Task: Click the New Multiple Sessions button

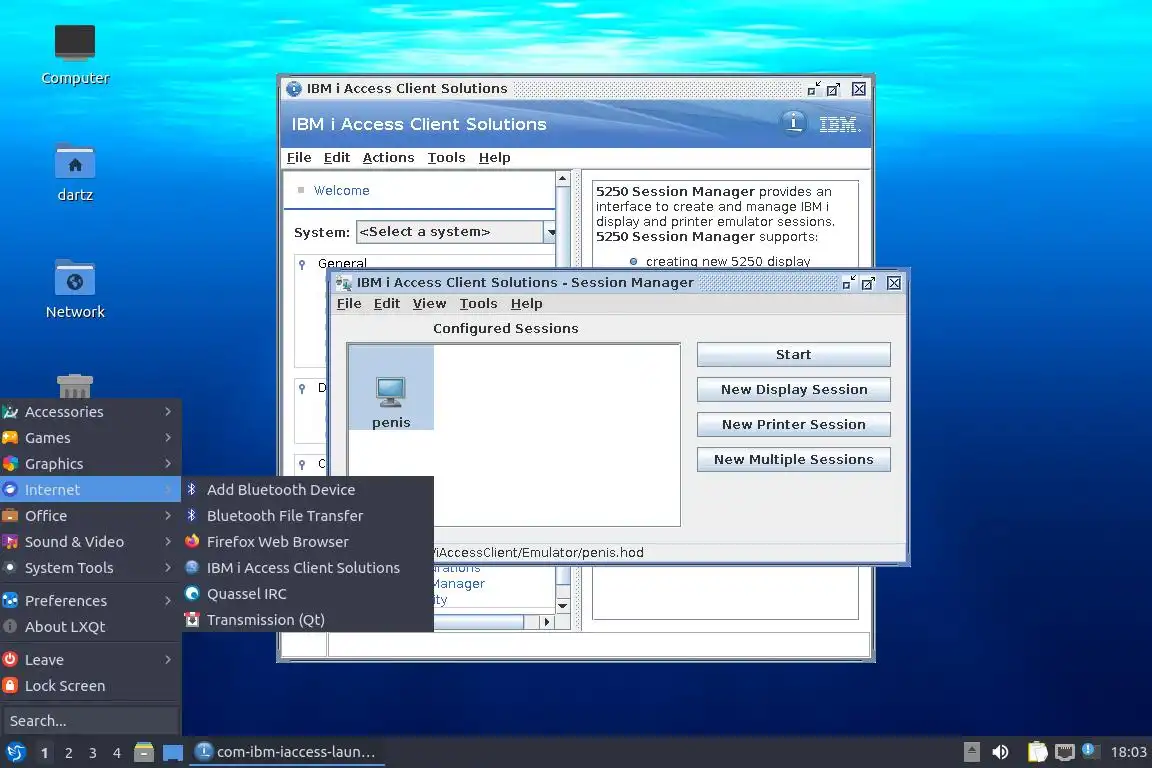Action: (x=793, y=459)
